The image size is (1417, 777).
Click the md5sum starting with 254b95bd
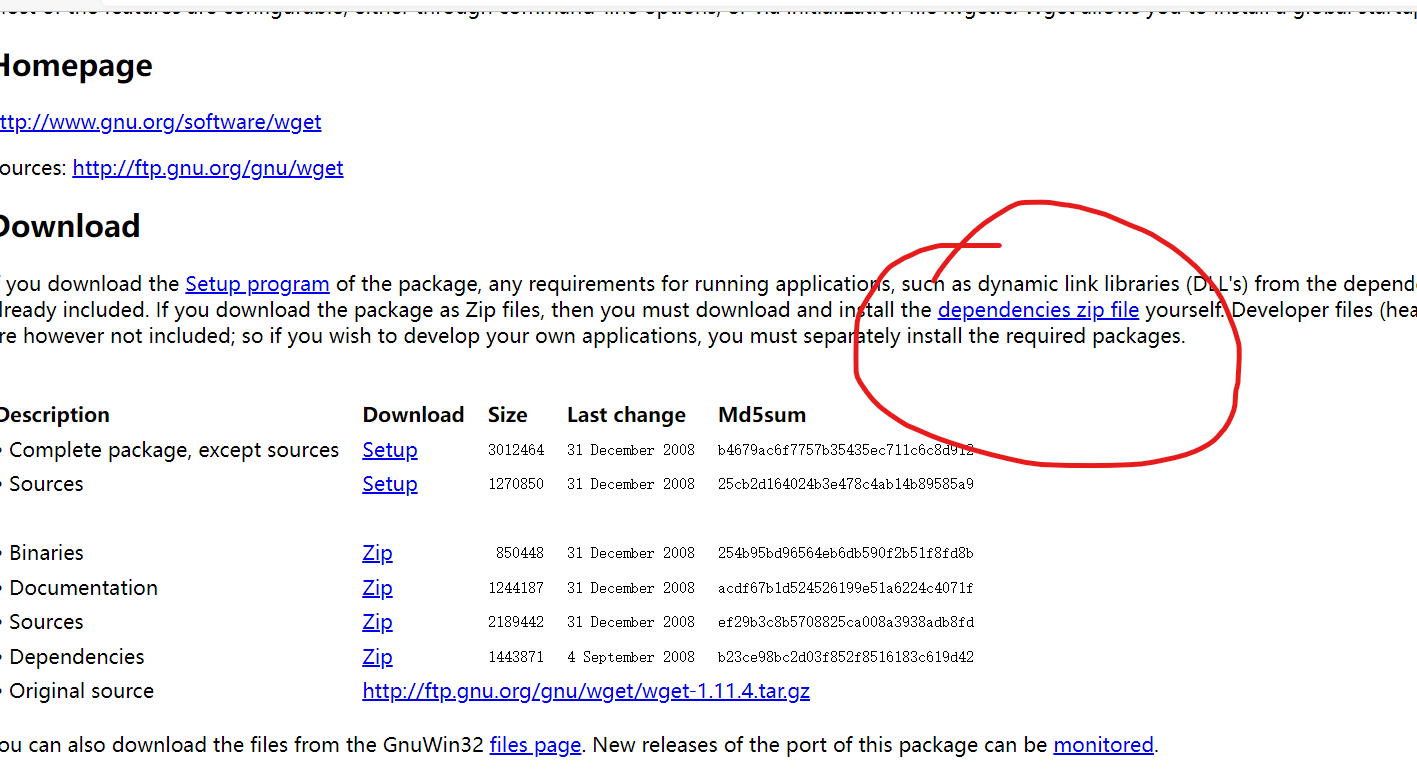point(846,553)
